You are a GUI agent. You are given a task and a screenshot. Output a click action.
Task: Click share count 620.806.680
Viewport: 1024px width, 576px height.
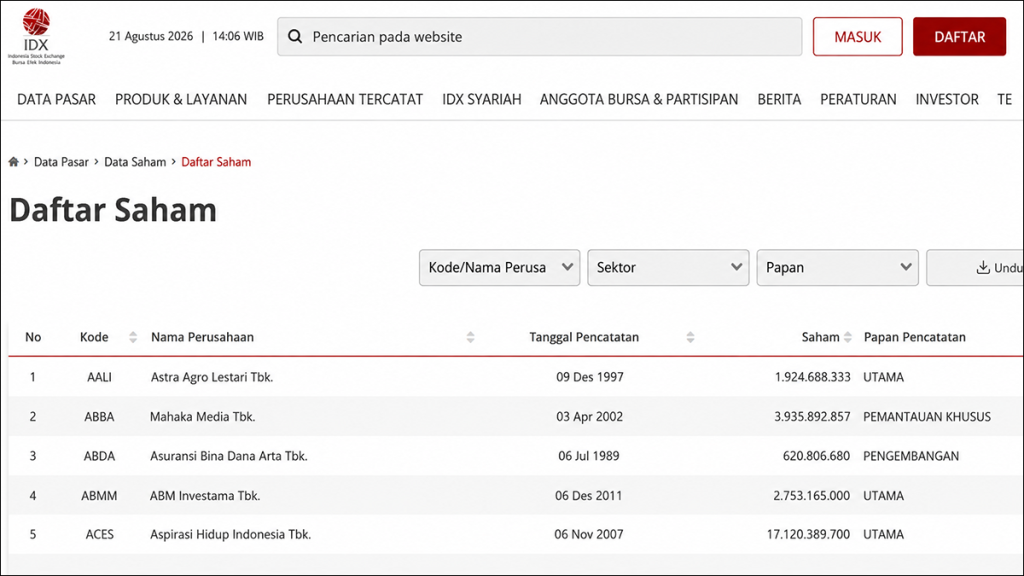[x=816, y=456]
